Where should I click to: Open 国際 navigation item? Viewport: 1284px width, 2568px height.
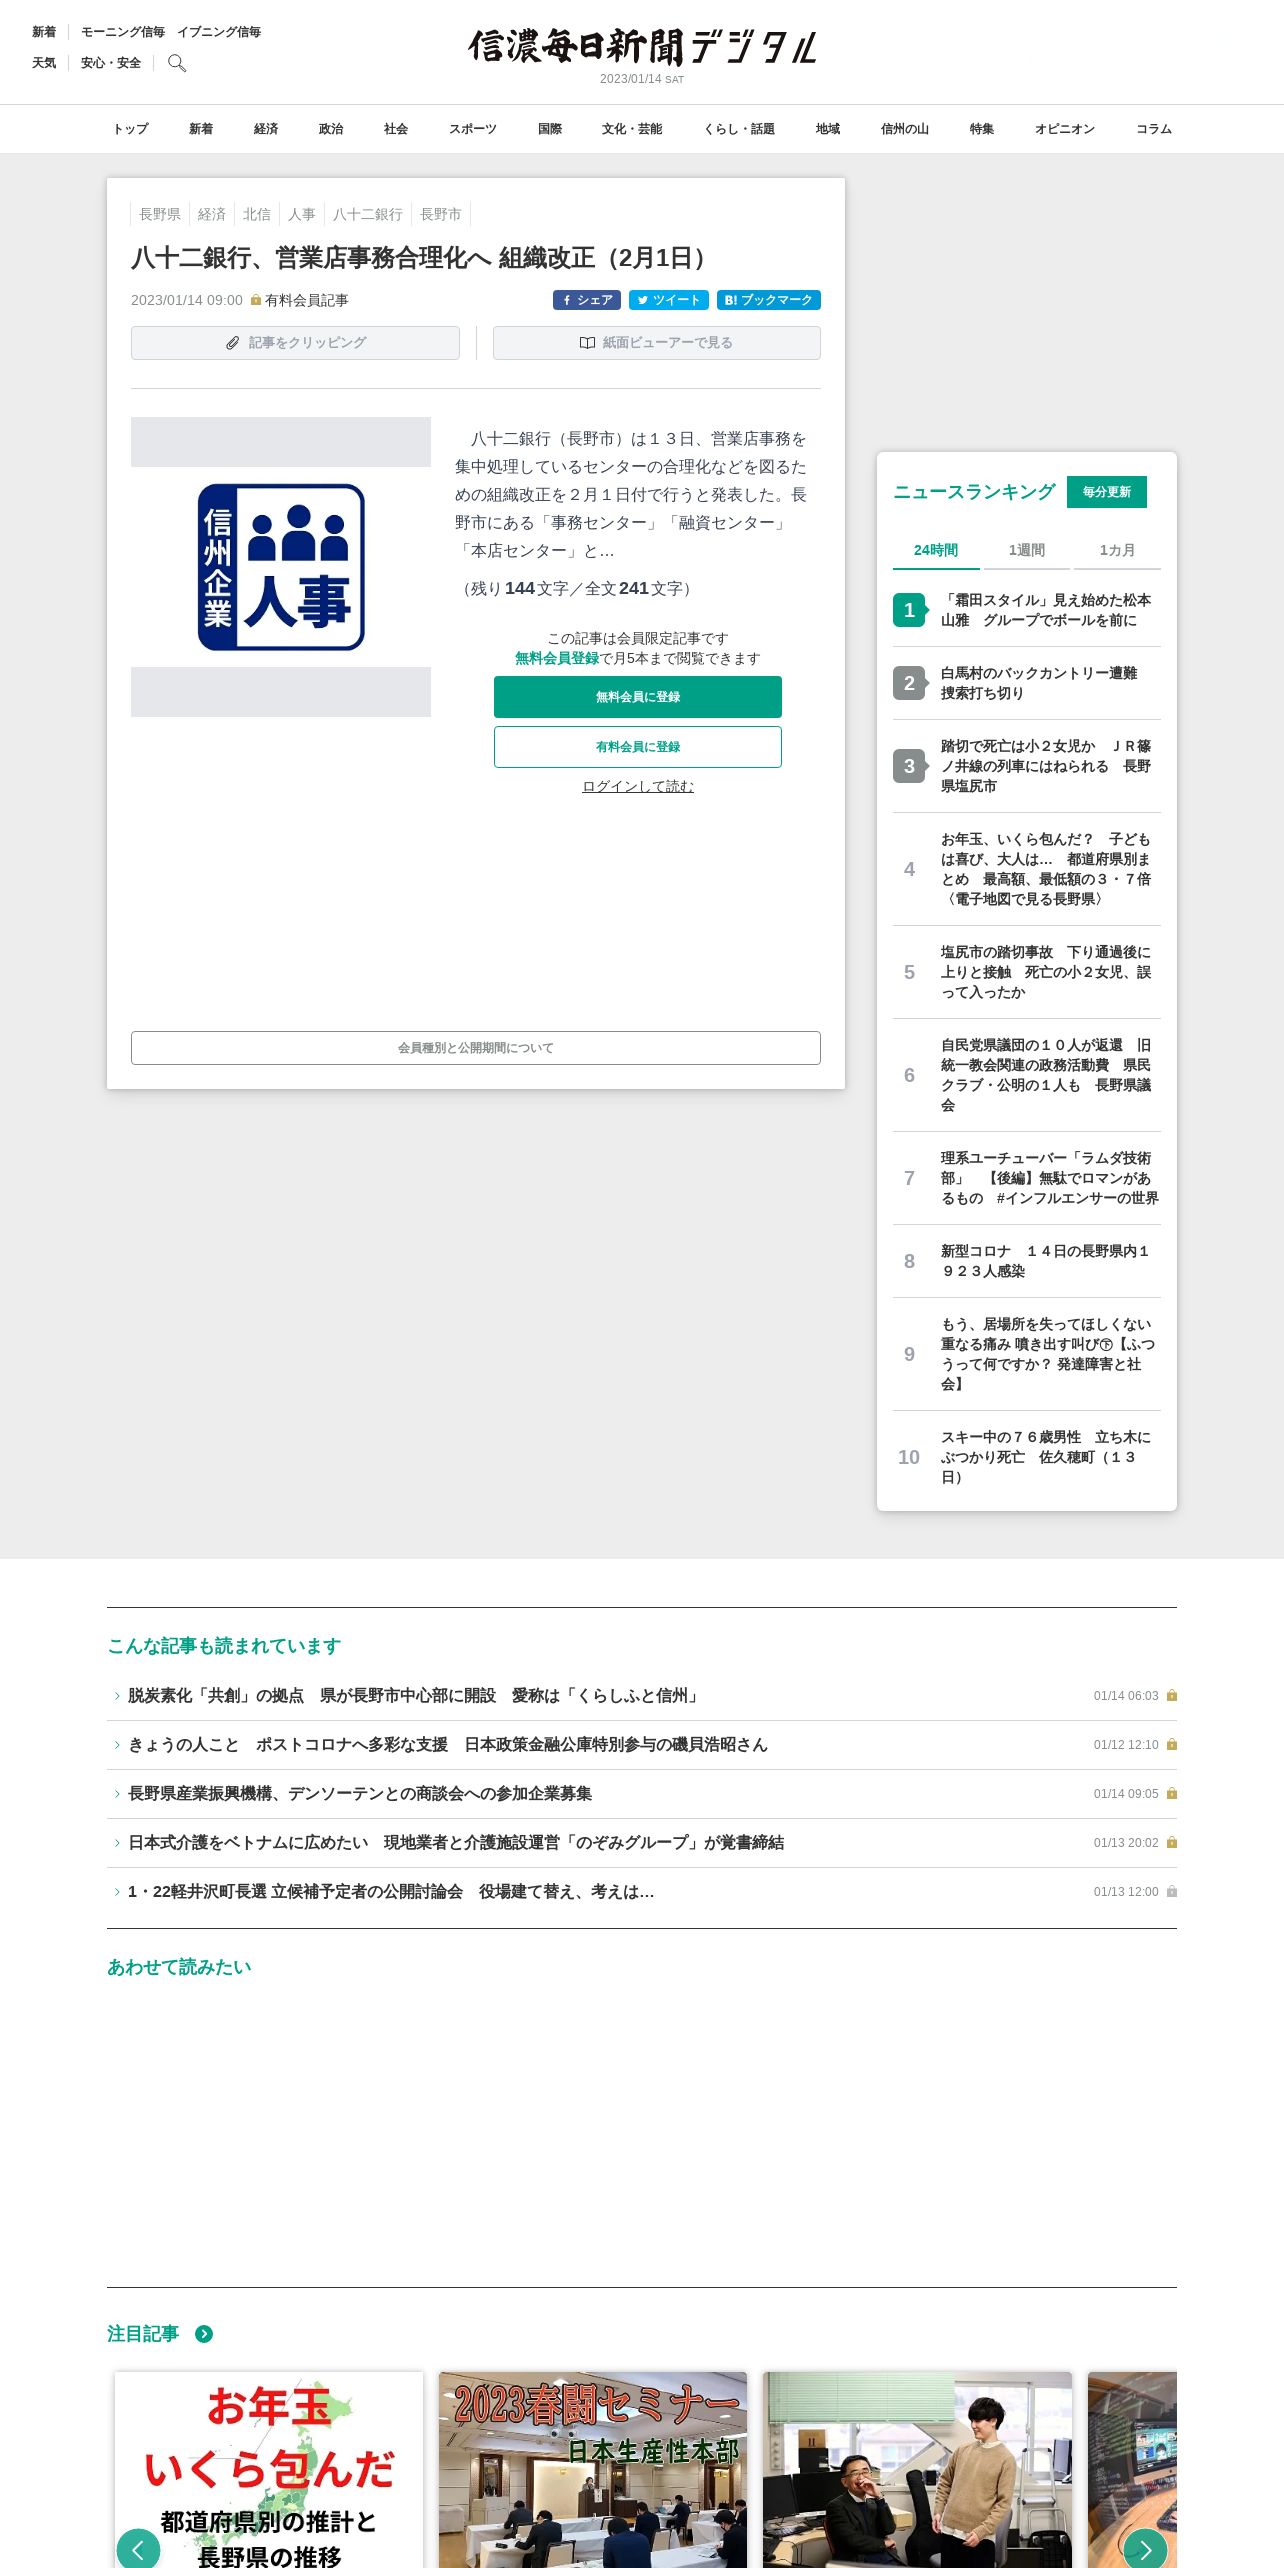pyautogui.click(x=550, y=129)
